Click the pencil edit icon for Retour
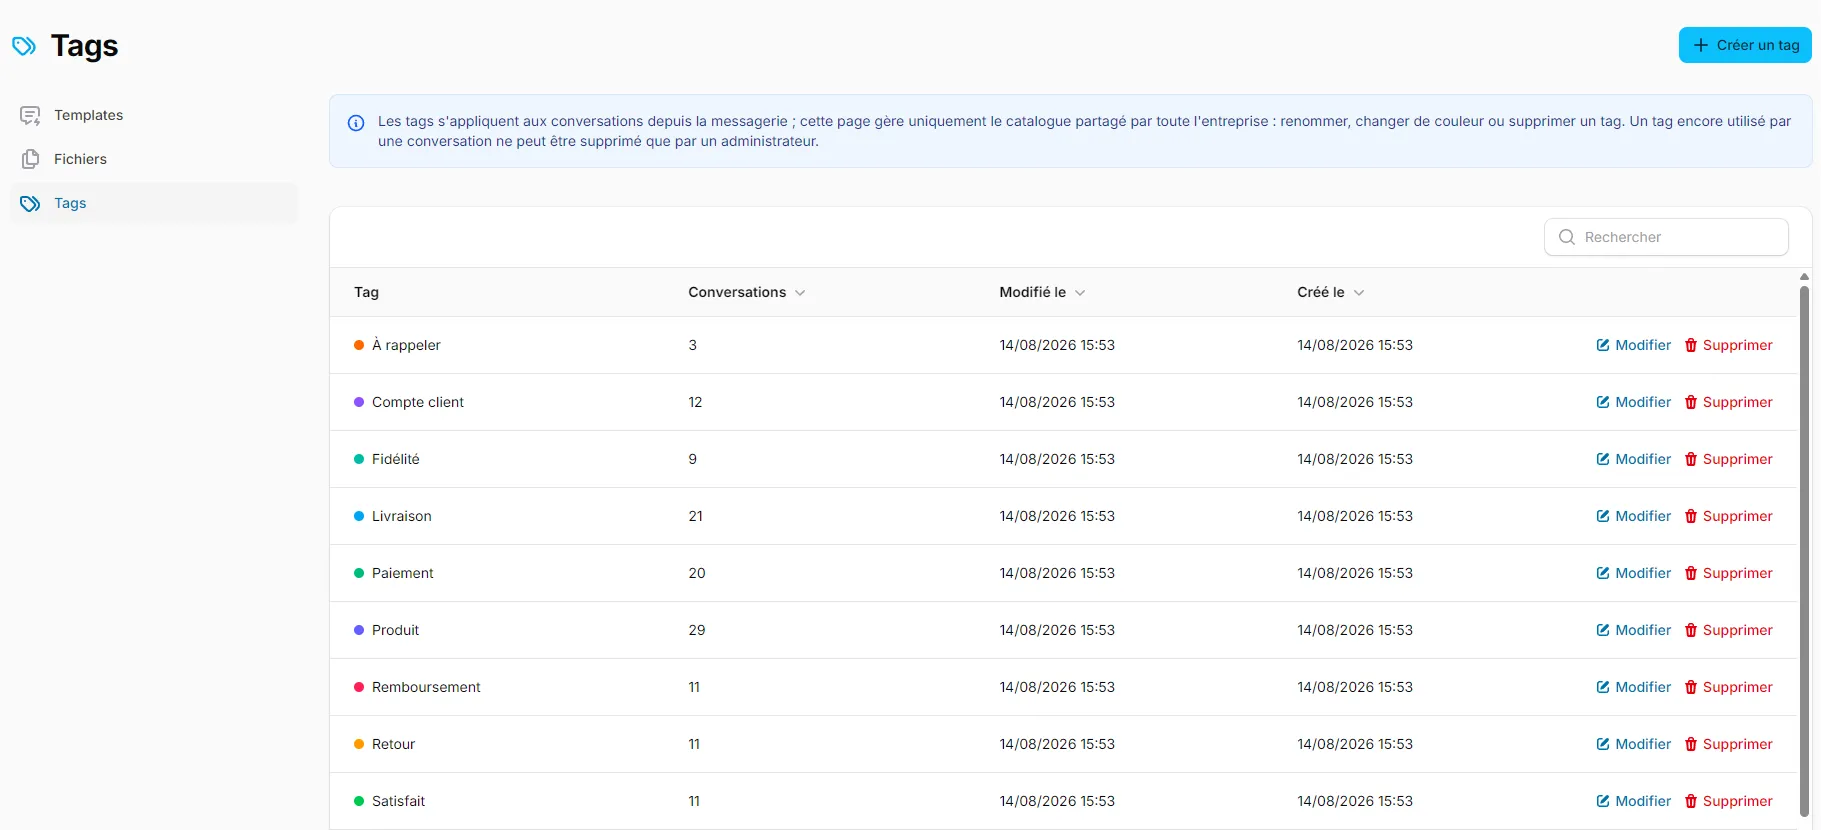The height and width of the screenshot is (830, 1821). (x=1603, y=744)
